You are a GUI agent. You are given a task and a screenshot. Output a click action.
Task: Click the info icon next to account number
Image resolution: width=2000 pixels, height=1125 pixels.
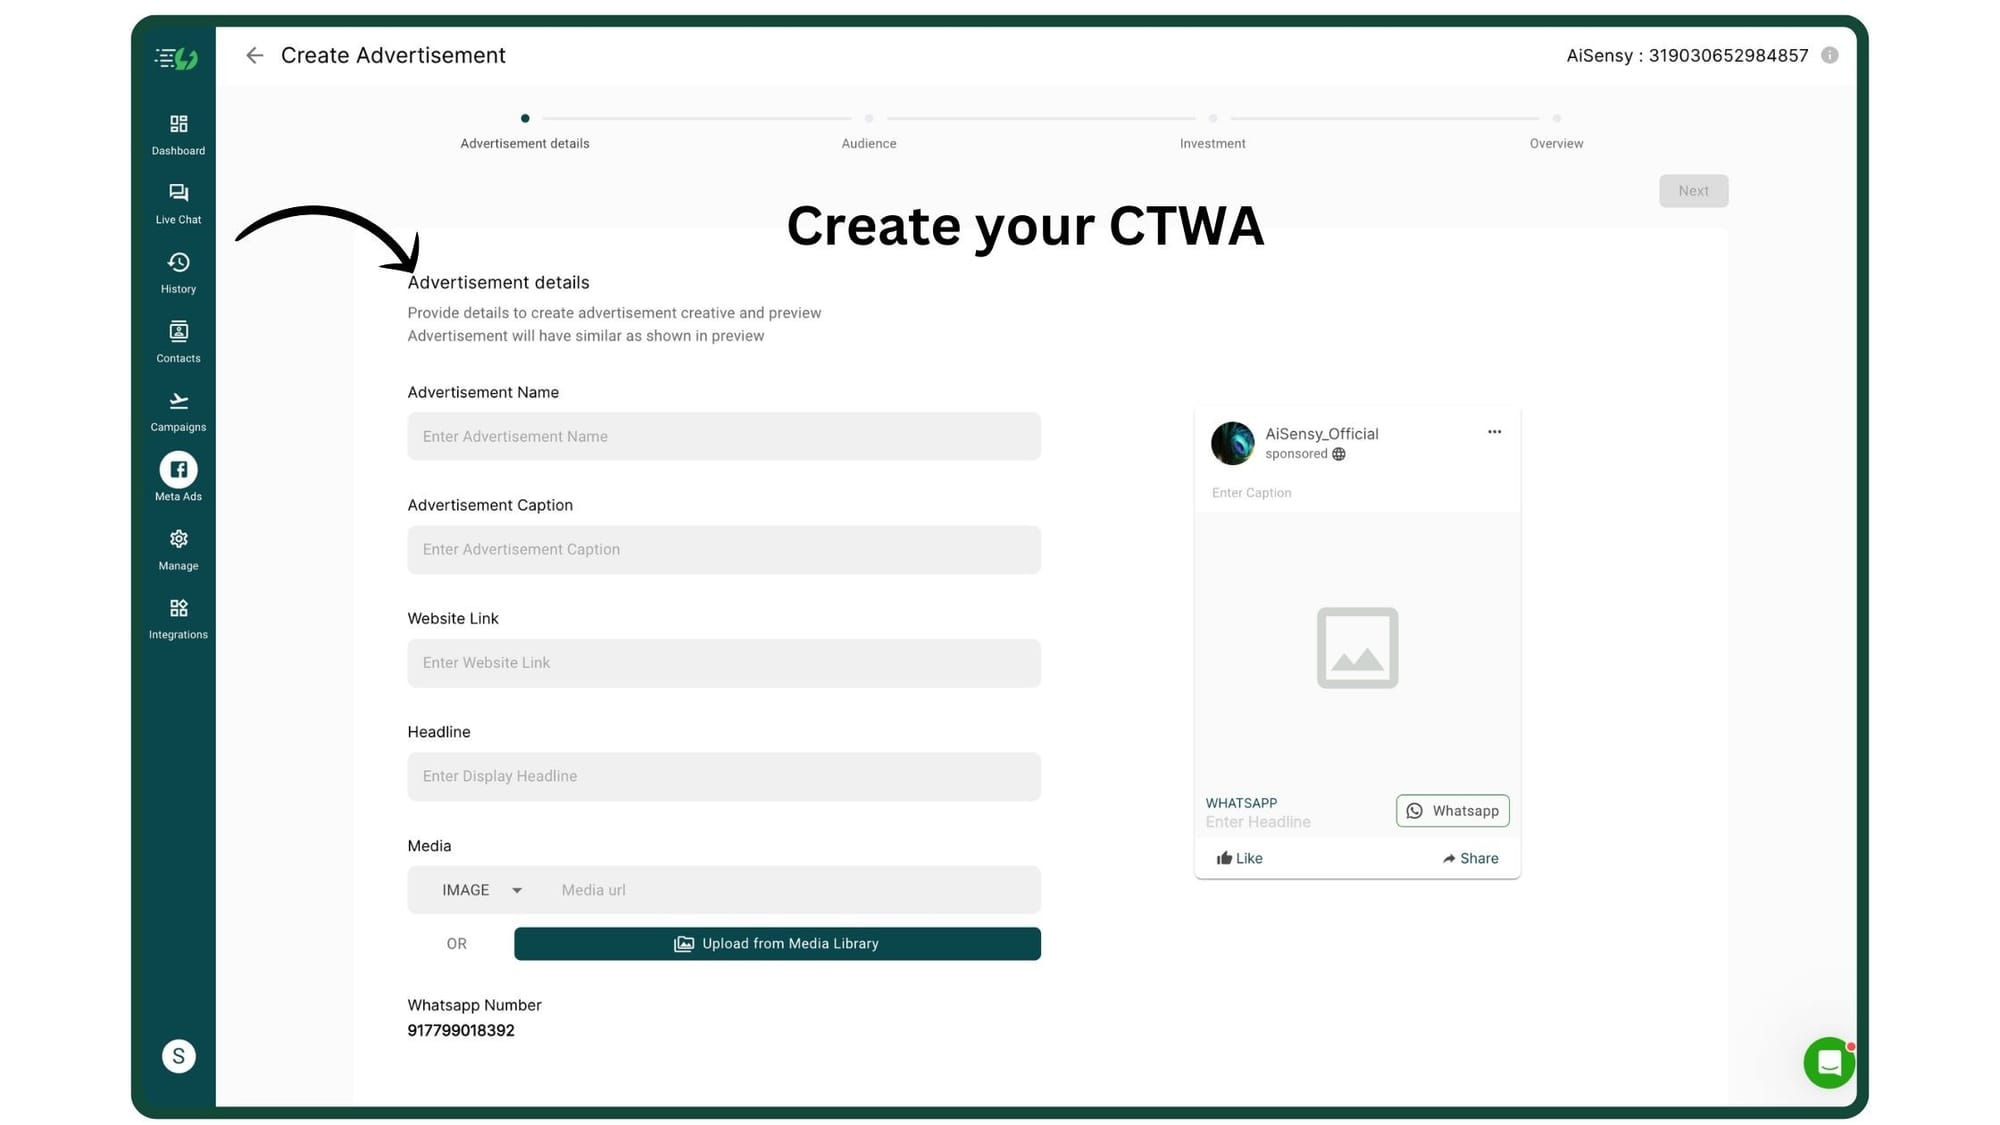click(x=1830, y=55)
